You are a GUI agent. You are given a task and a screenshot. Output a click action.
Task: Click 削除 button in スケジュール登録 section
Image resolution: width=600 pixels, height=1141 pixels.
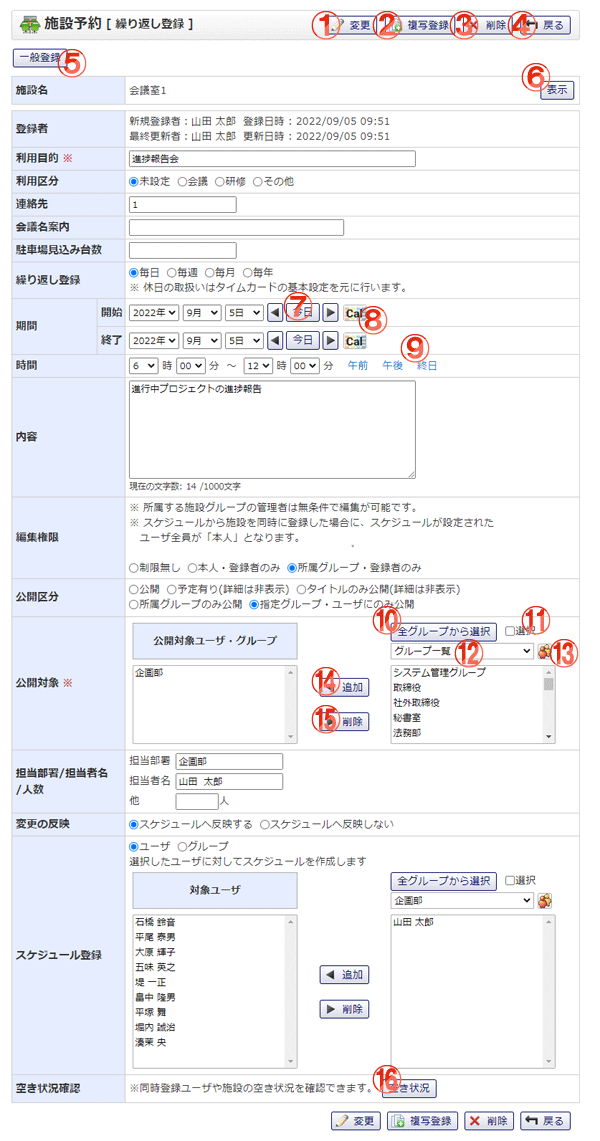click(x=345, y=1009)
